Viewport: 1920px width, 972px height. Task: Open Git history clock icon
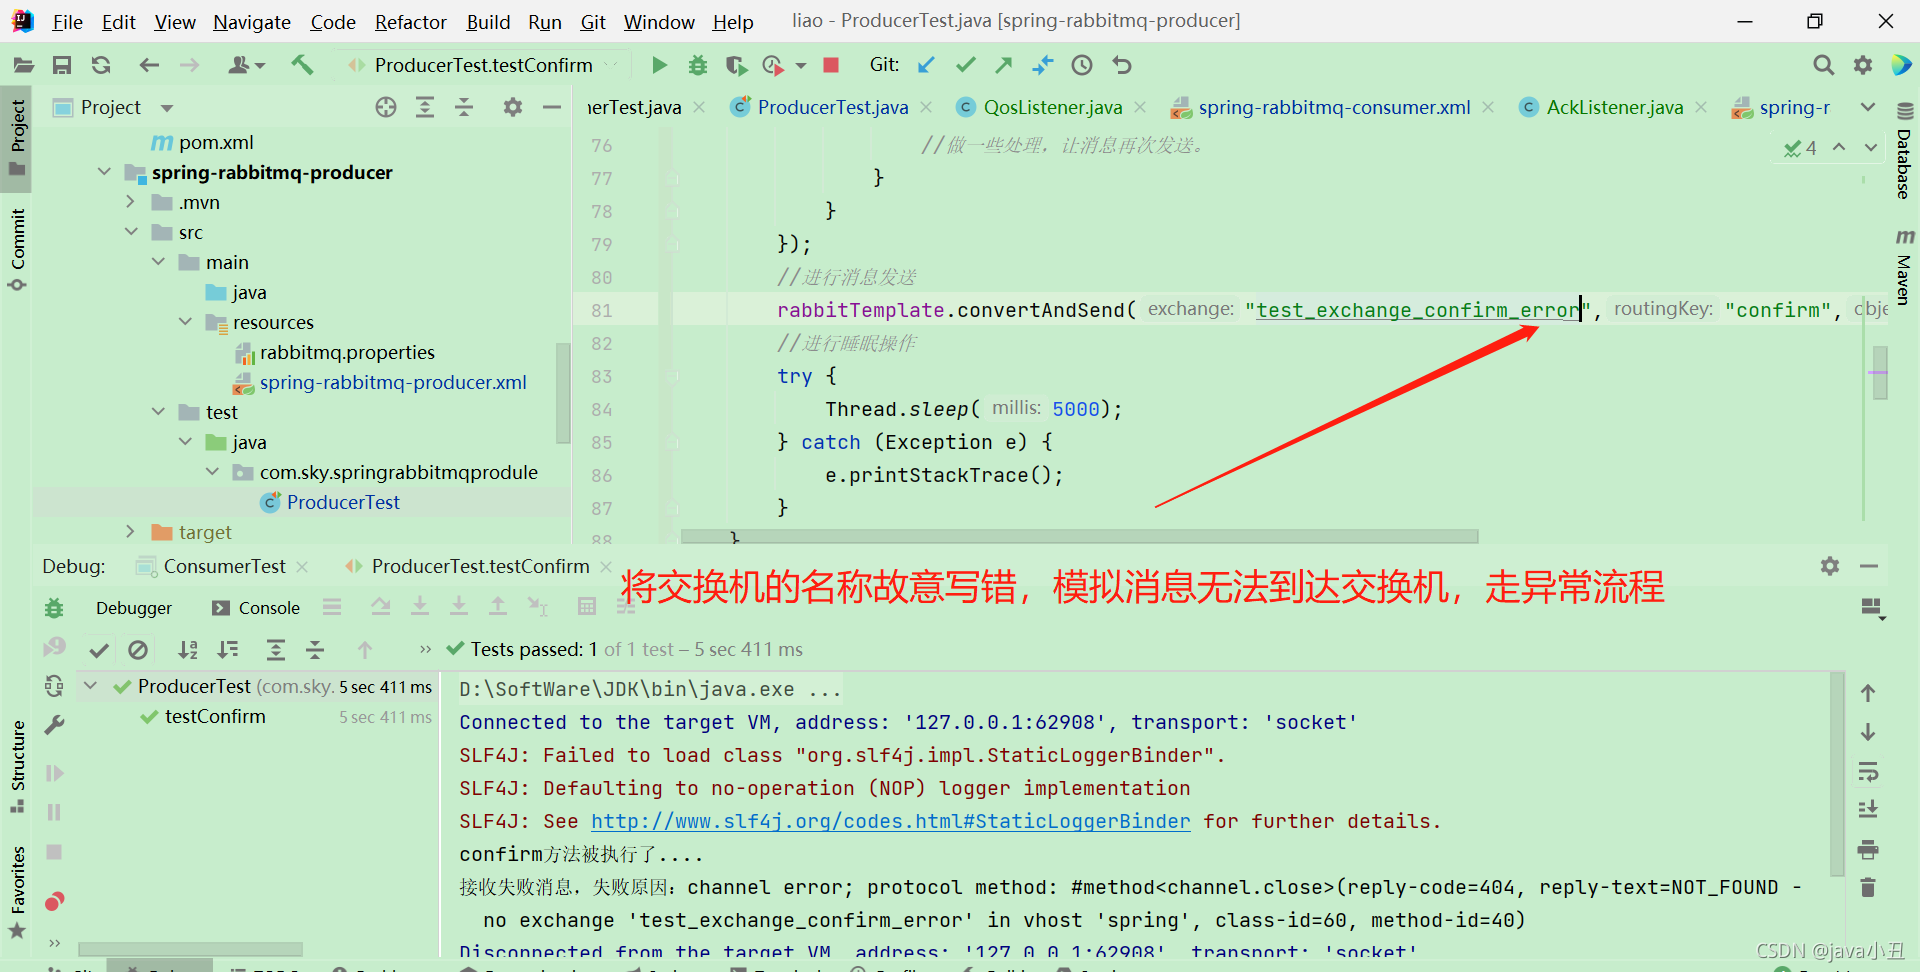pos(1082,65)
